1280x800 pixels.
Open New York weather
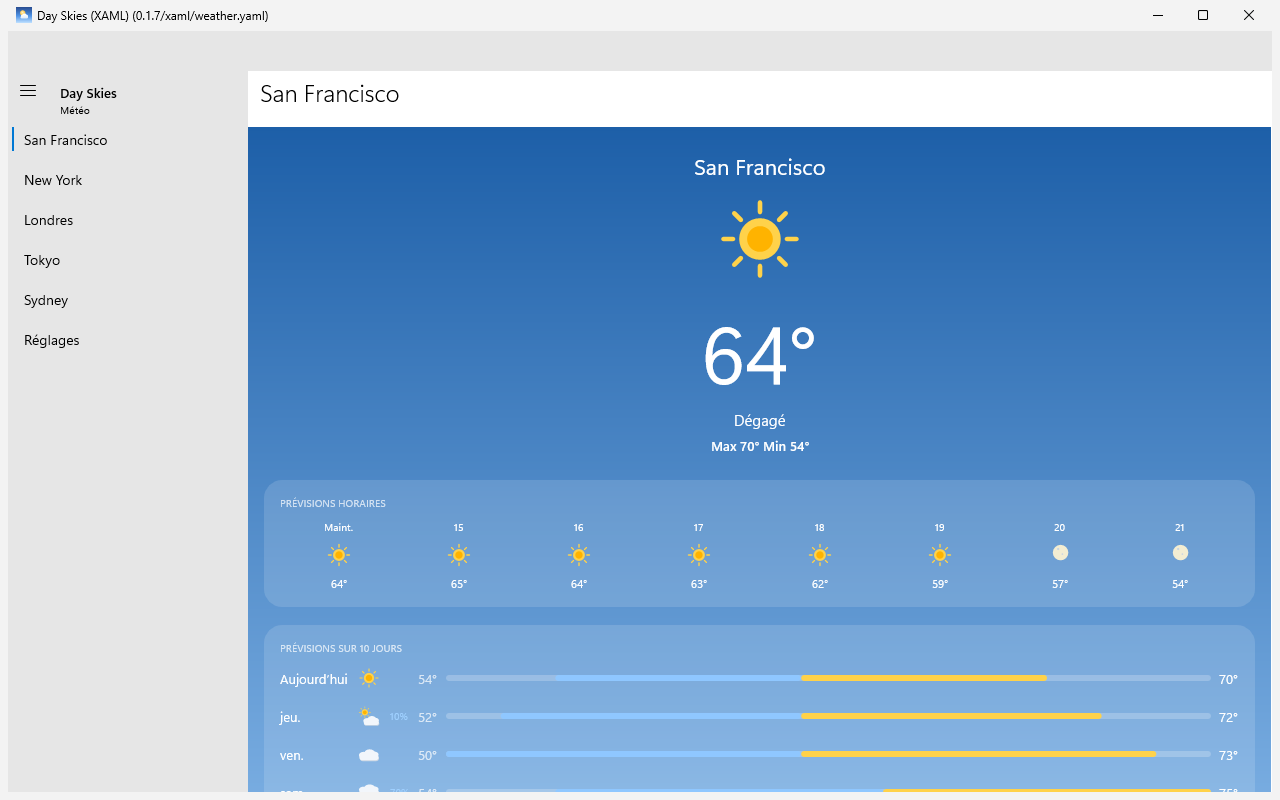tap(128, 180)
